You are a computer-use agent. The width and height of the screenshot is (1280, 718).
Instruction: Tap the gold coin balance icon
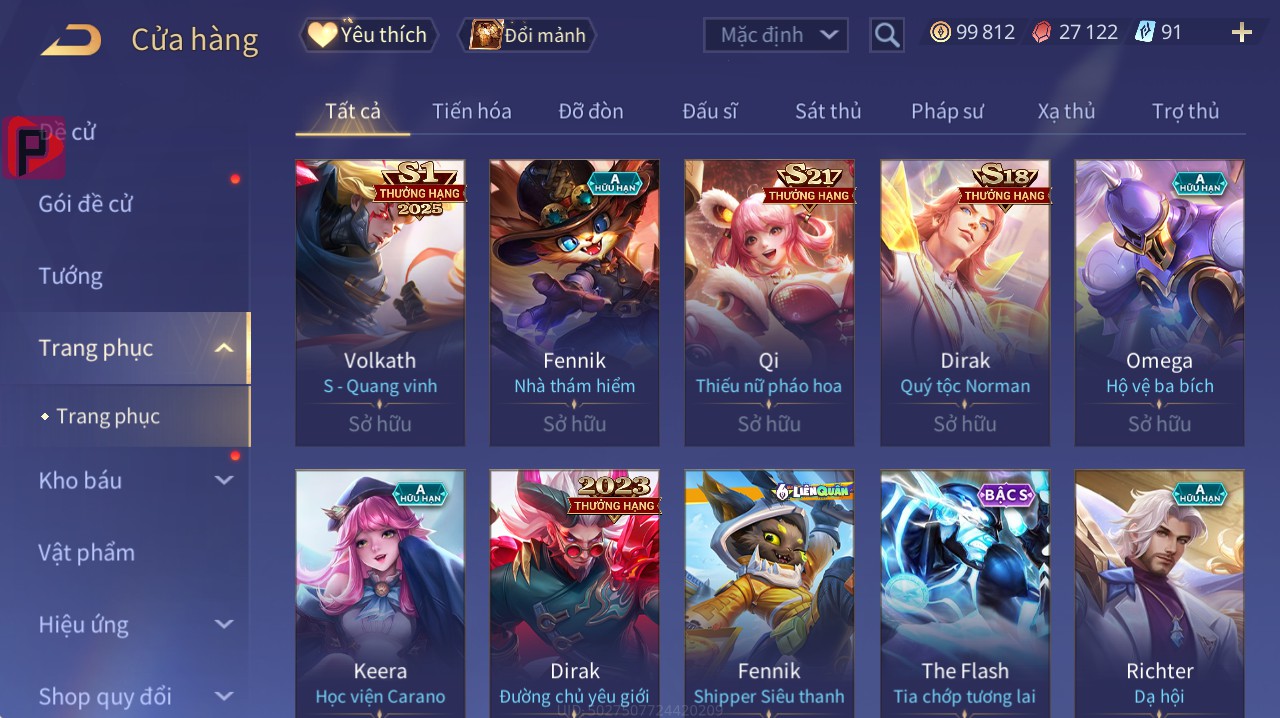tap(940, 33)
